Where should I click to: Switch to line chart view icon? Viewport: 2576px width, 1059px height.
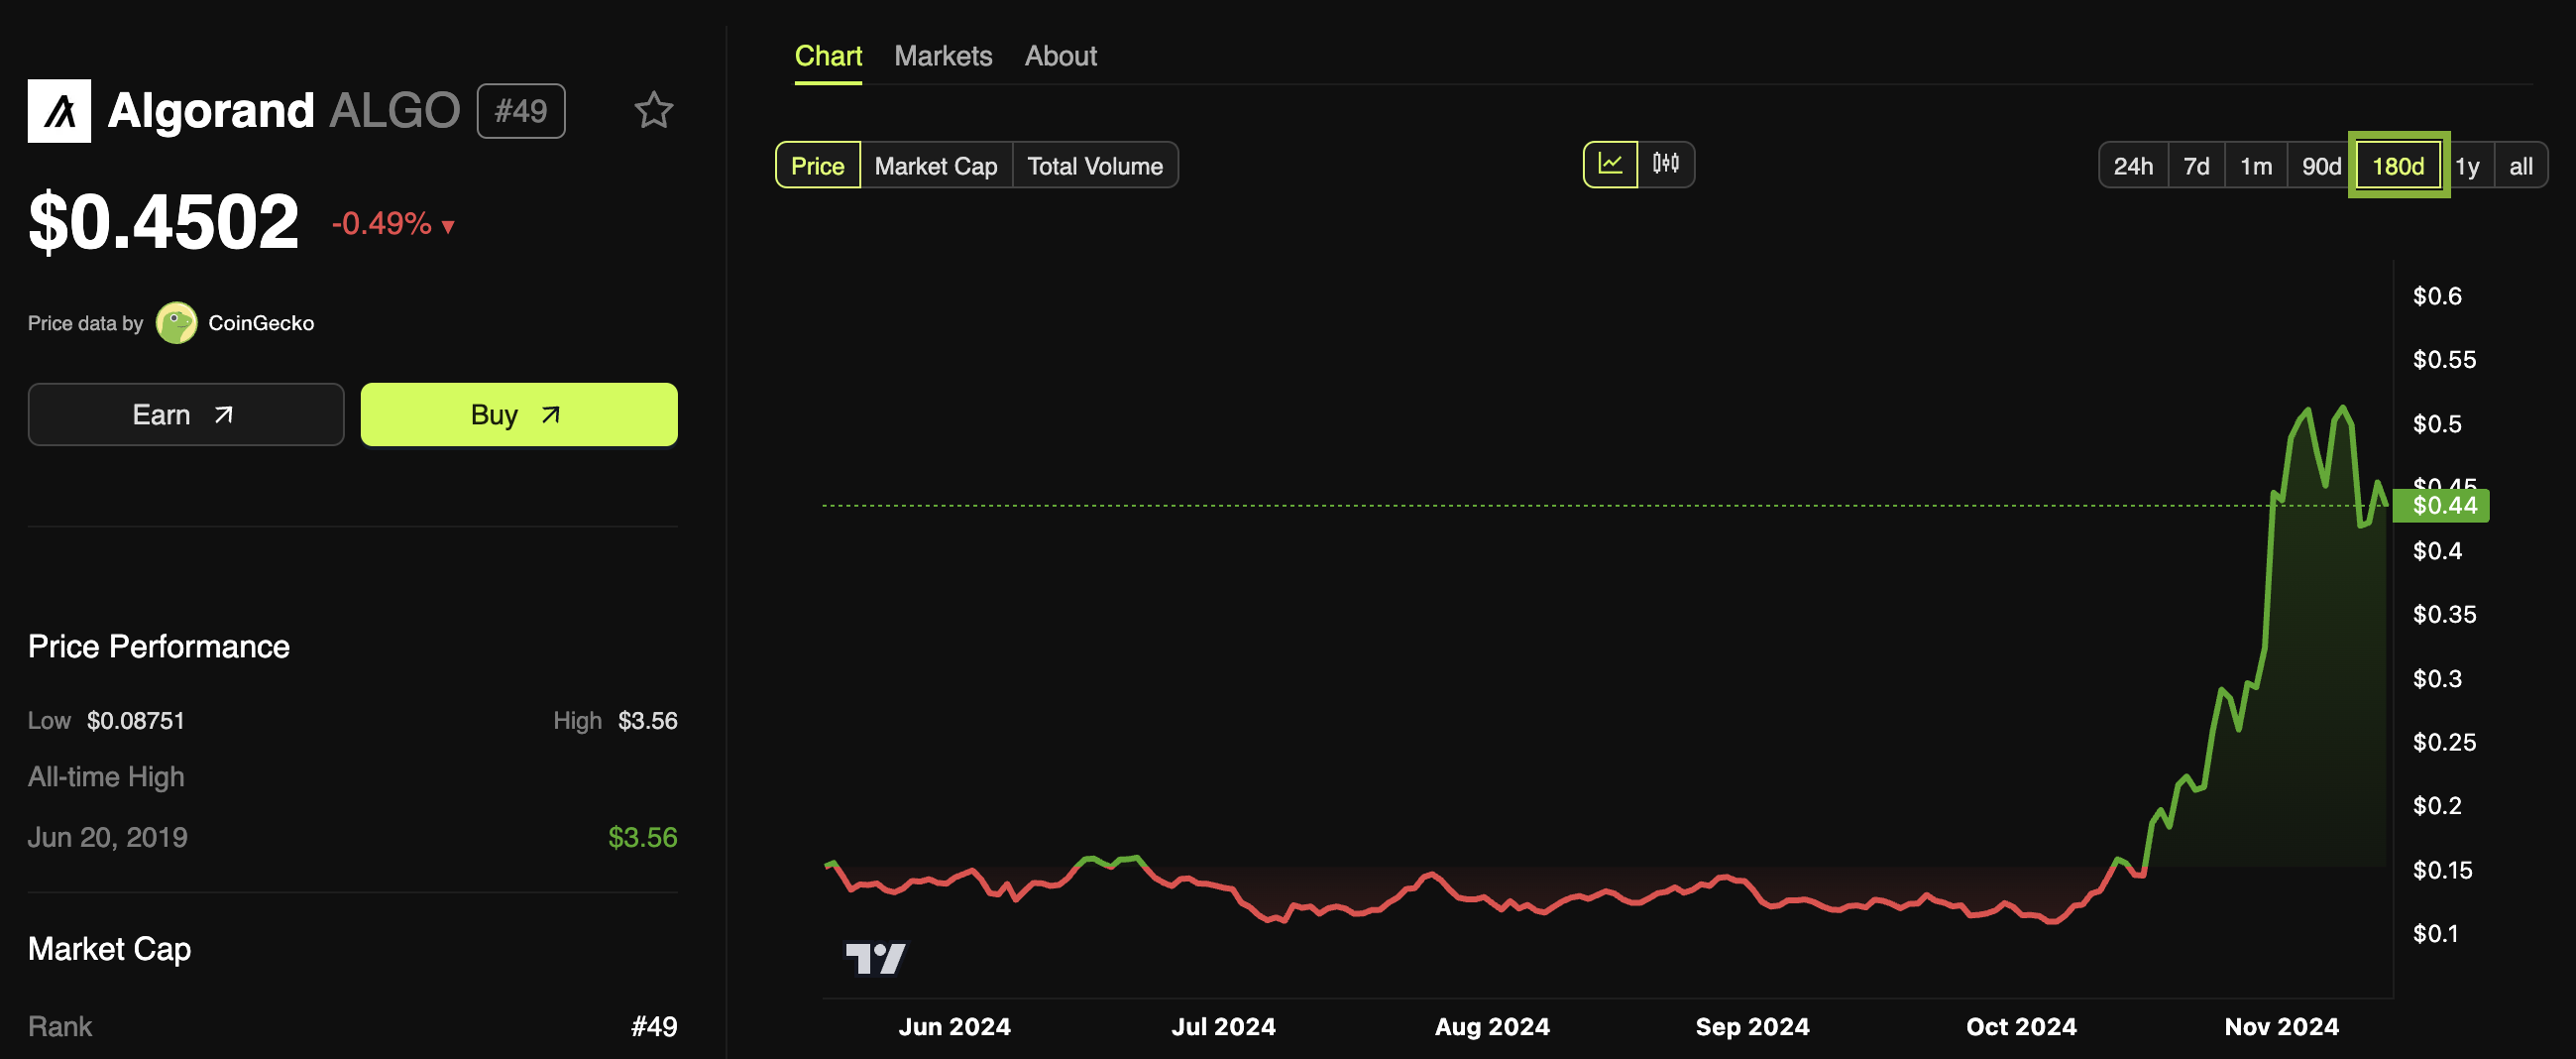coord(1609,164)
